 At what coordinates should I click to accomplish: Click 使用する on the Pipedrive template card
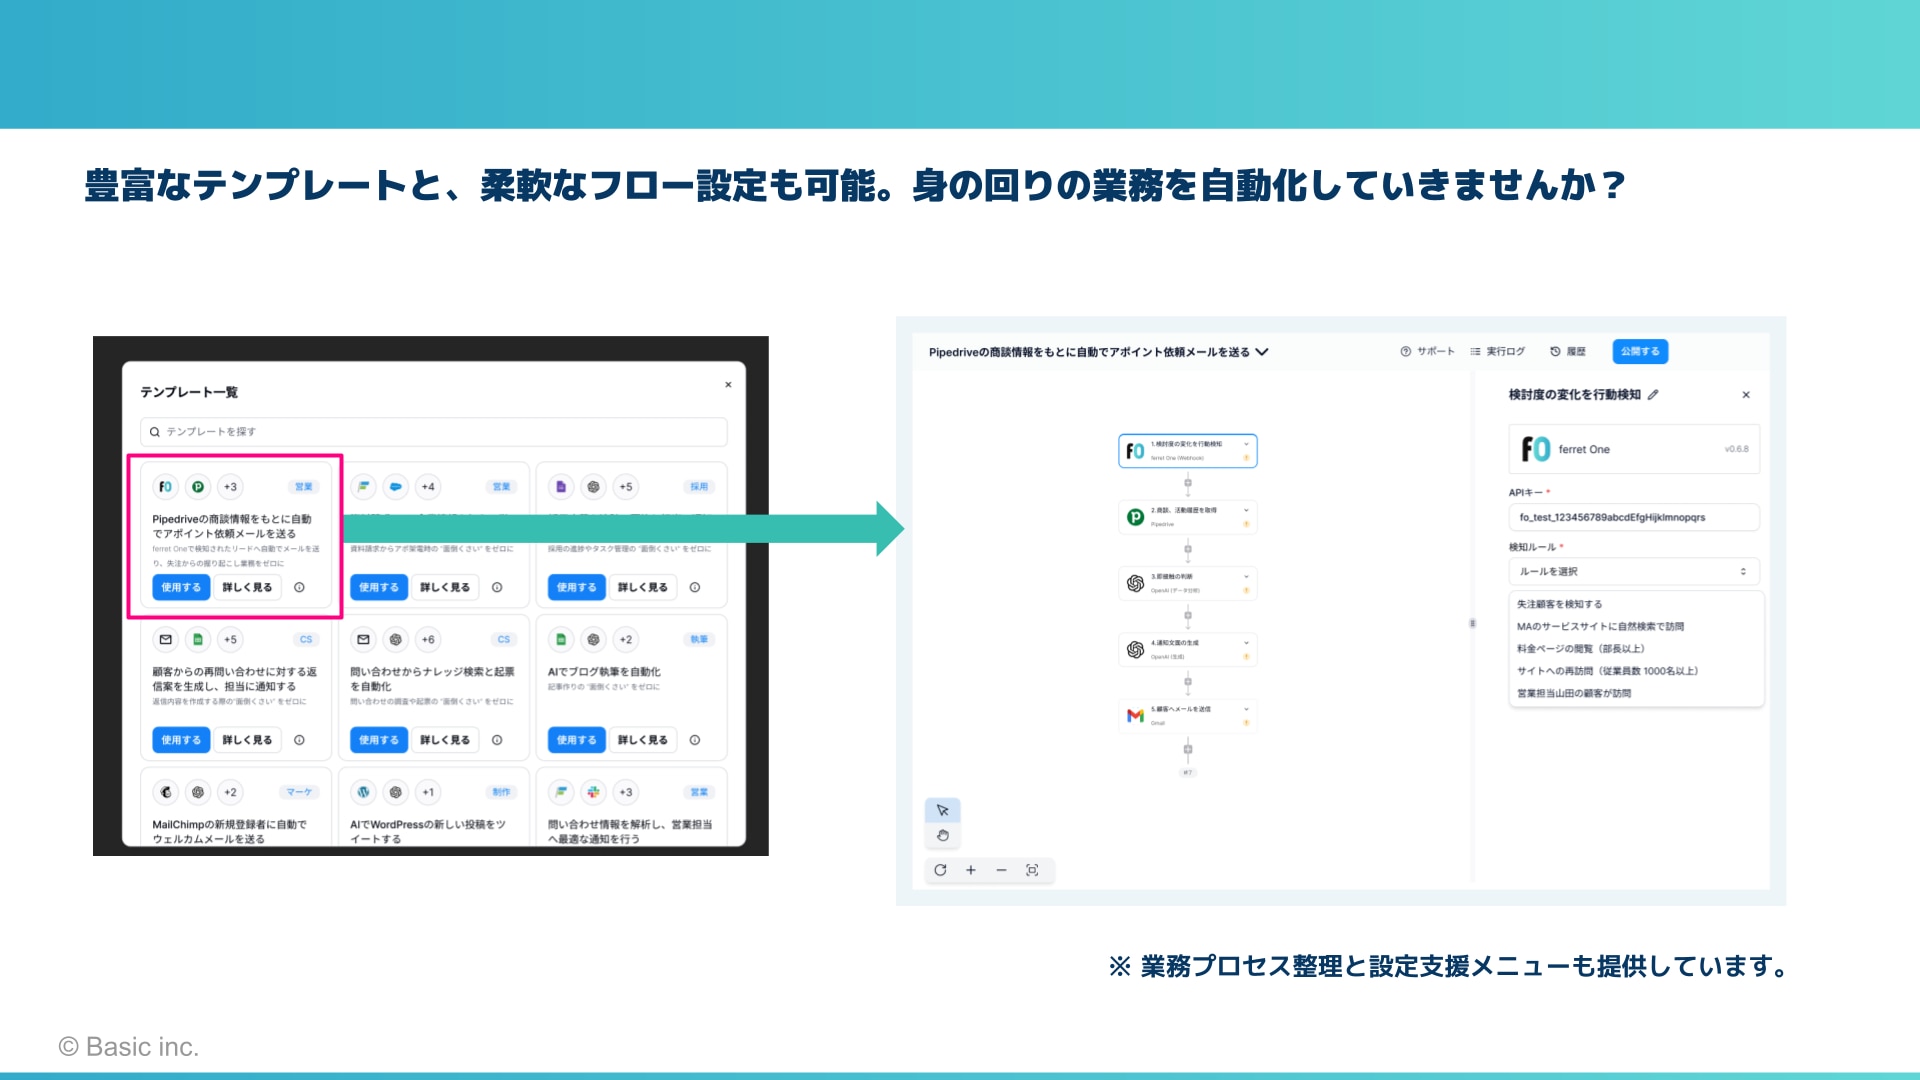tap(181, 588)
